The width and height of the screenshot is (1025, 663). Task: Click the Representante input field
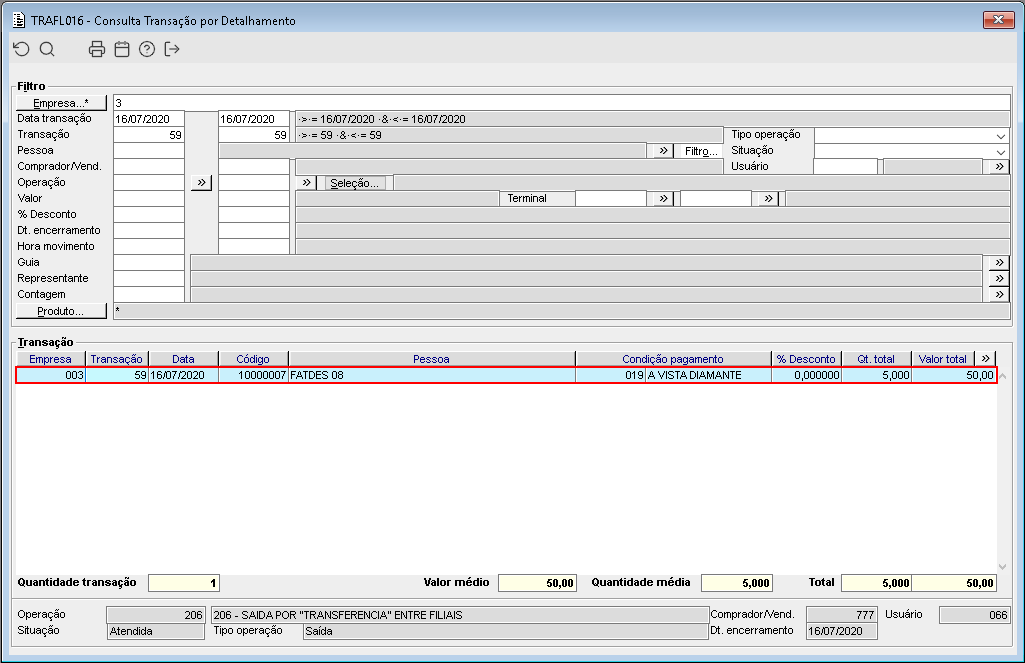coord(149,279)
